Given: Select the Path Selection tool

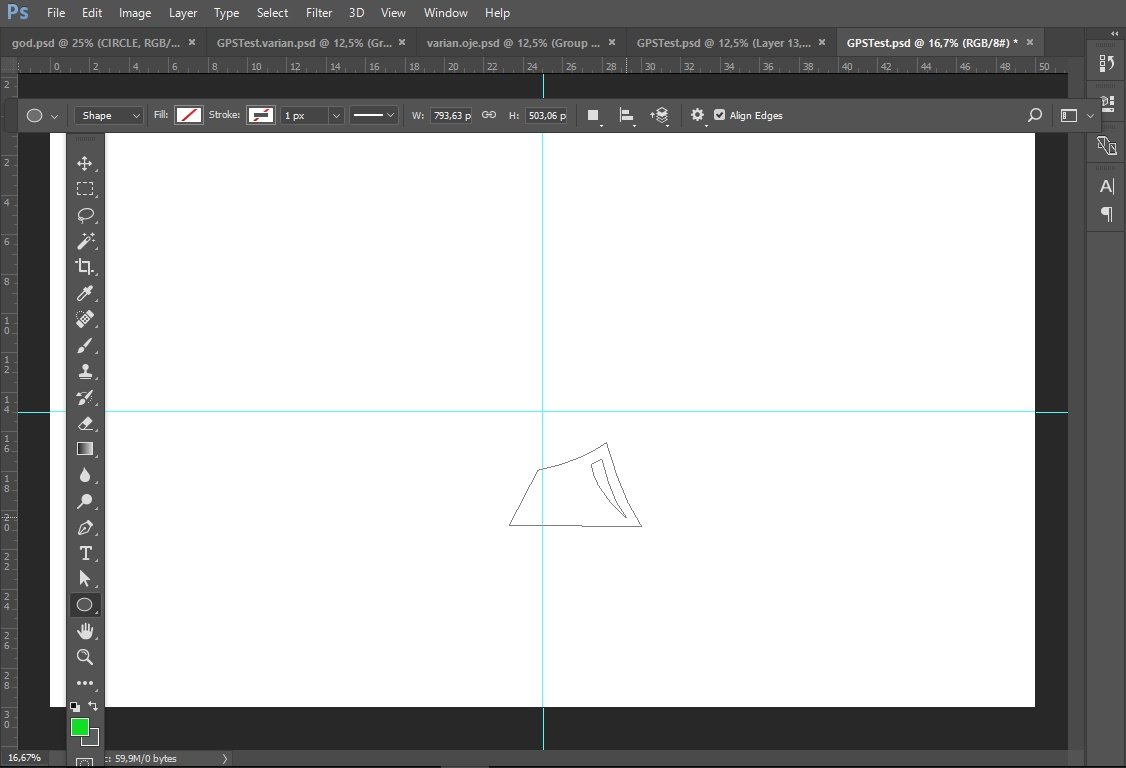Looking at the screenshot, I should [85, 578].
